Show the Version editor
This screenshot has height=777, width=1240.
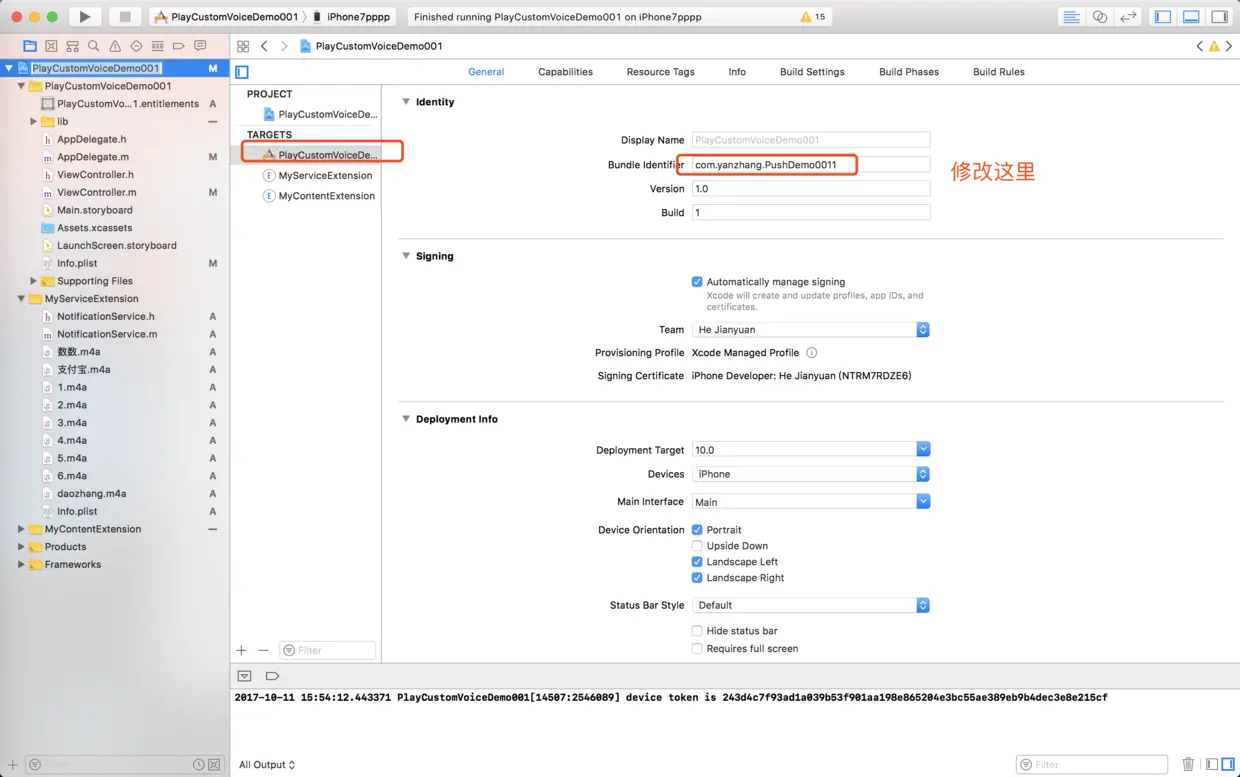1128,17
